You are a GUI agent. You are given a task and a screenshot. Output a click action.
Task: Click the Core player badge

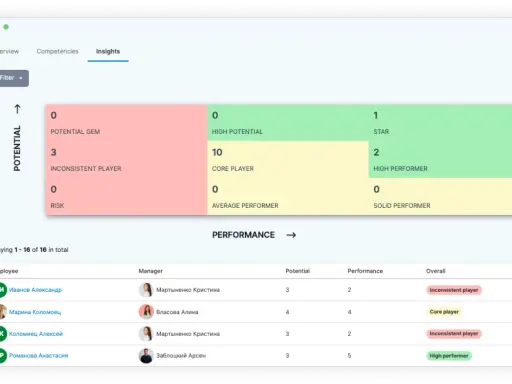(x=444, y=312)
